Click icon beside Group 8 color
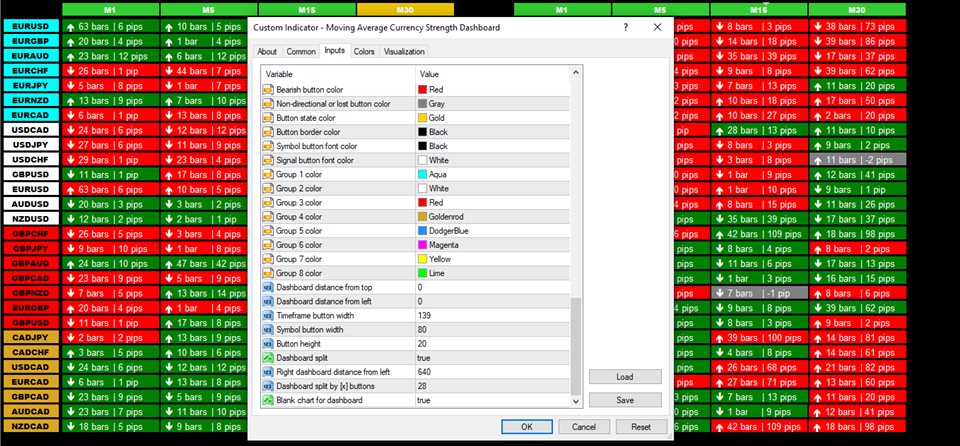The width and height of the screenshot is (960, 446). click(267, 273)
